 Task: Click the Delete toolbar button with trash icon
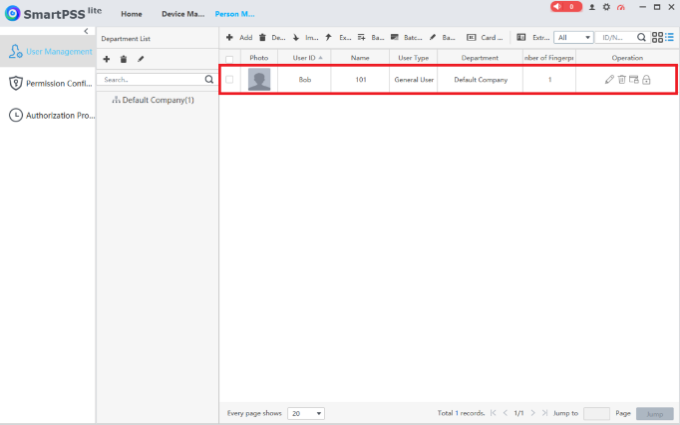point(272,38)
